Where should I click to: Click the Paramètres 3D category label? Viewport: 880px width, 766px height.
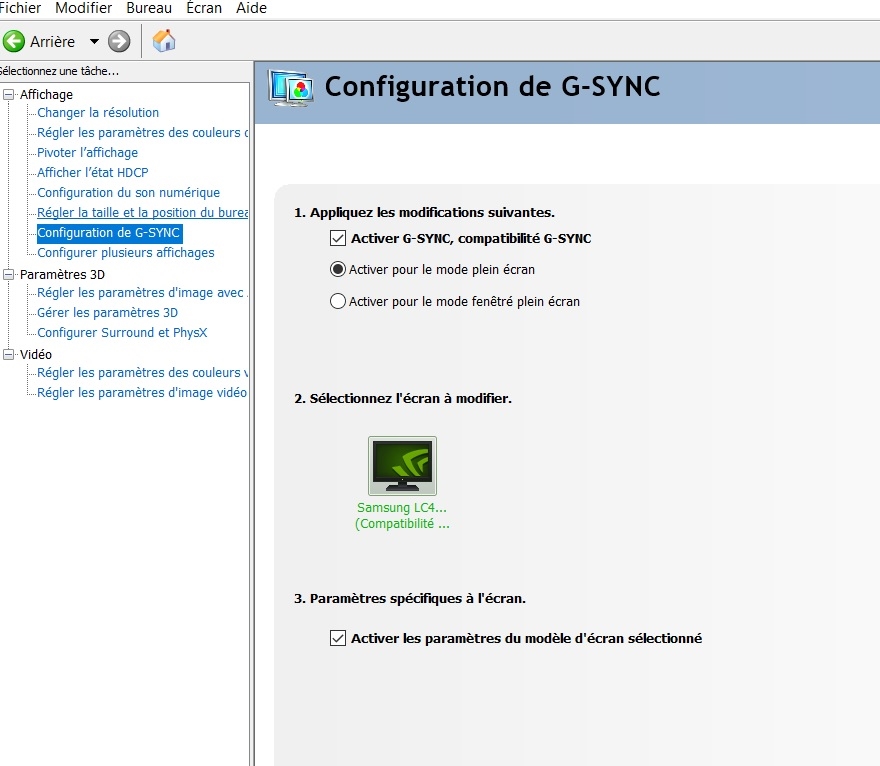[x=62, y=274]
